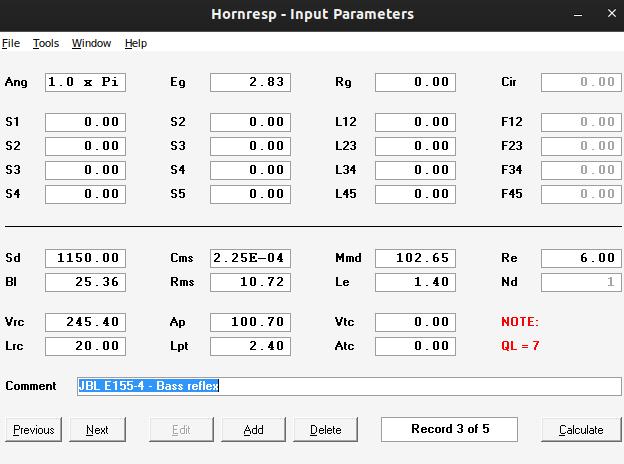Click the L23 input field
This screenshot has width=624, height=464.
tap(415, 146)
